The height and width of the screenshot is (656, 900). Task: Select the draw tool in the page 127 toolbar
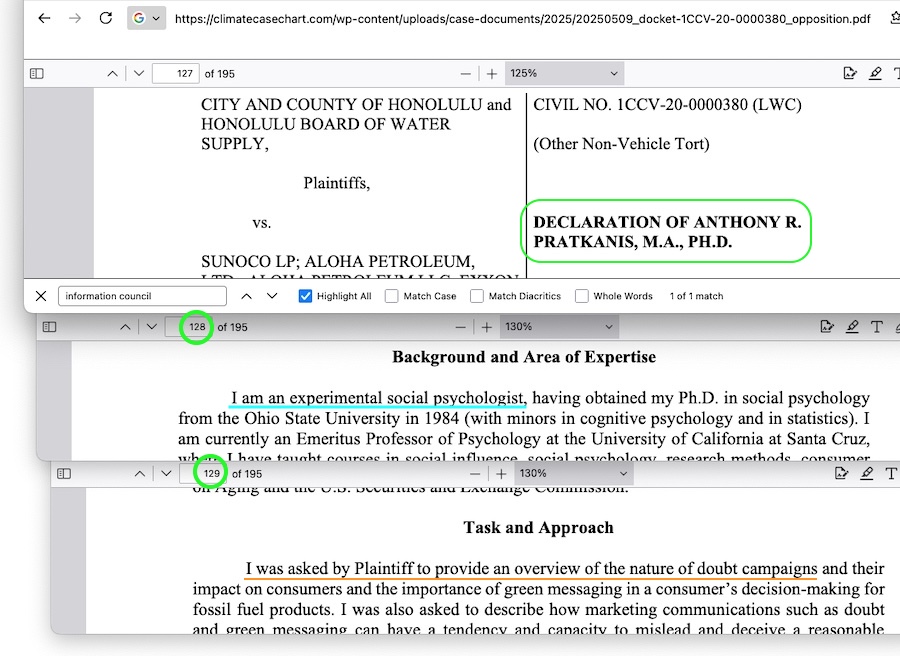coord(875,74)
